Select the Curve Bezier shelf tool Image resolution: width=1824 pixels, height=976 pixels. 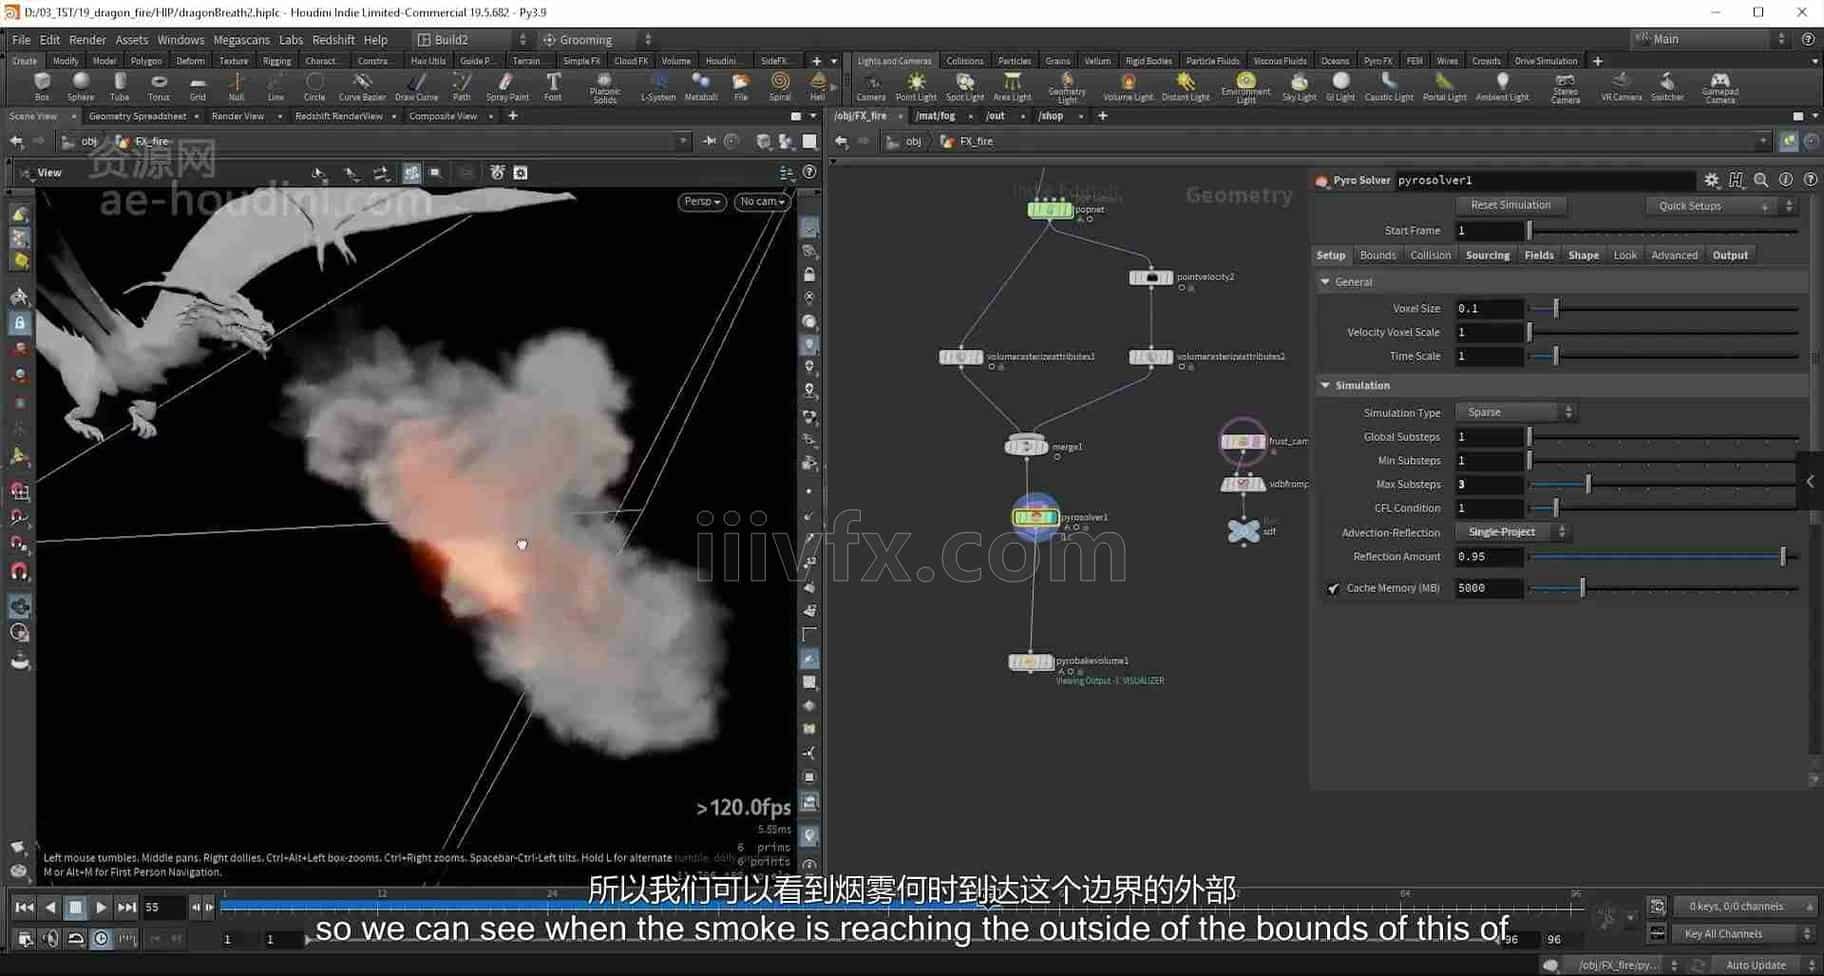click(x=362, y=86)
